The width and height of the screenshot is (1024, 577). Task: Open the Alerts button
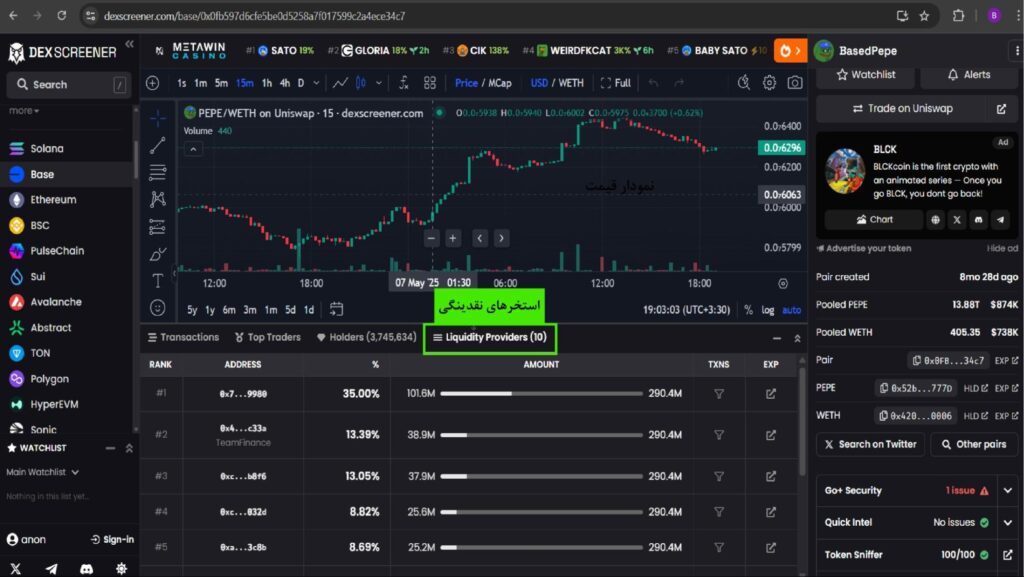[x=969, y=75]
